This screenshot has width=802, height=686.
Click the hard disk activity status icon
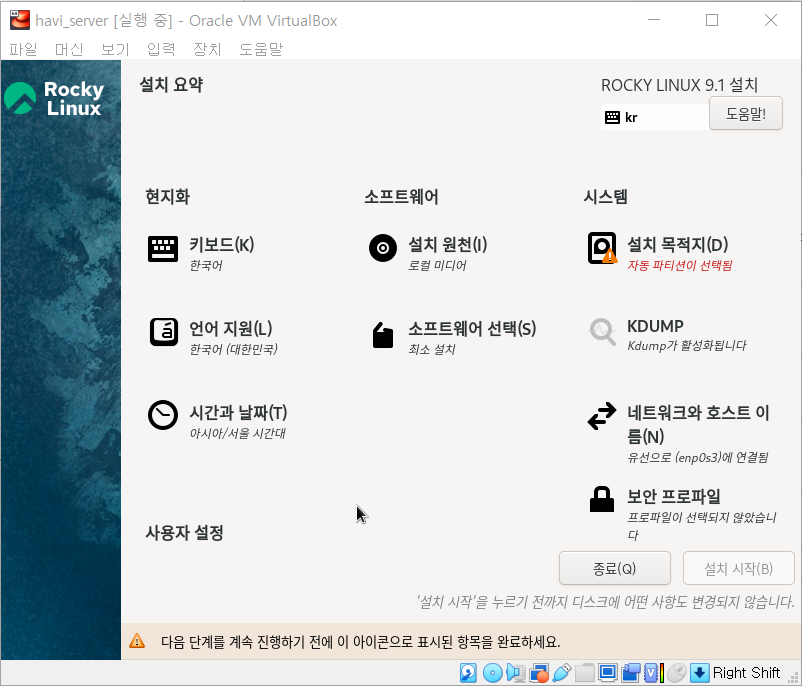click(468, 673)
